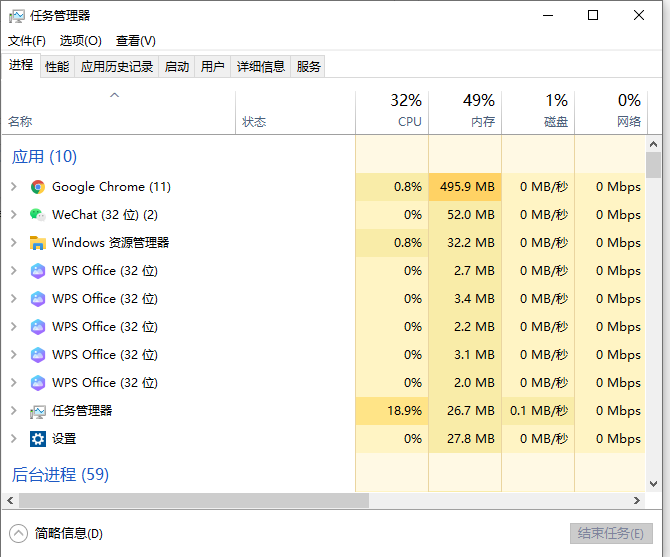Click the 任务管理器 process row icon
Screen dimensions: 670x557
tap(38, 411)
